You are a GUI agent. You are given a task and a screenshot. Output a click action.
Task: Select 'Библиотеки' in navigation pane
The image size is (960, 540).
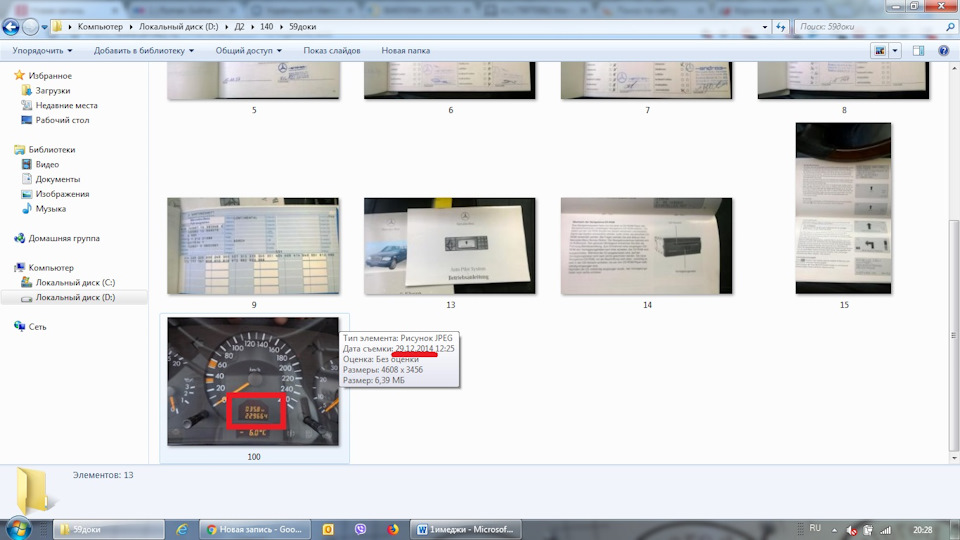(x=51, y=149)
